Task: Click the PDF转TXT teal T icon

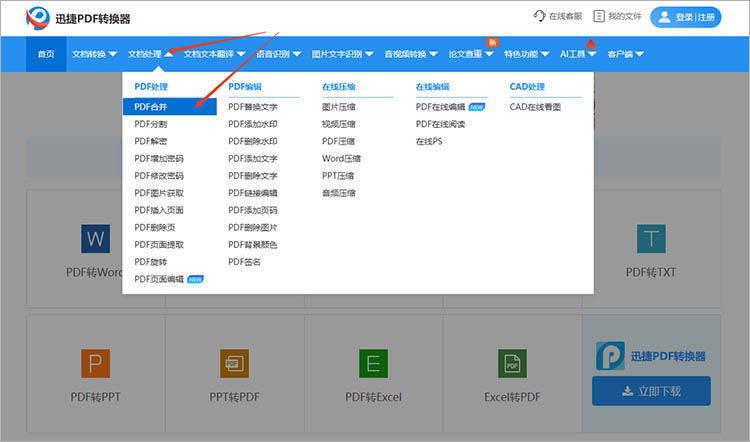Action: pos(651,238)
